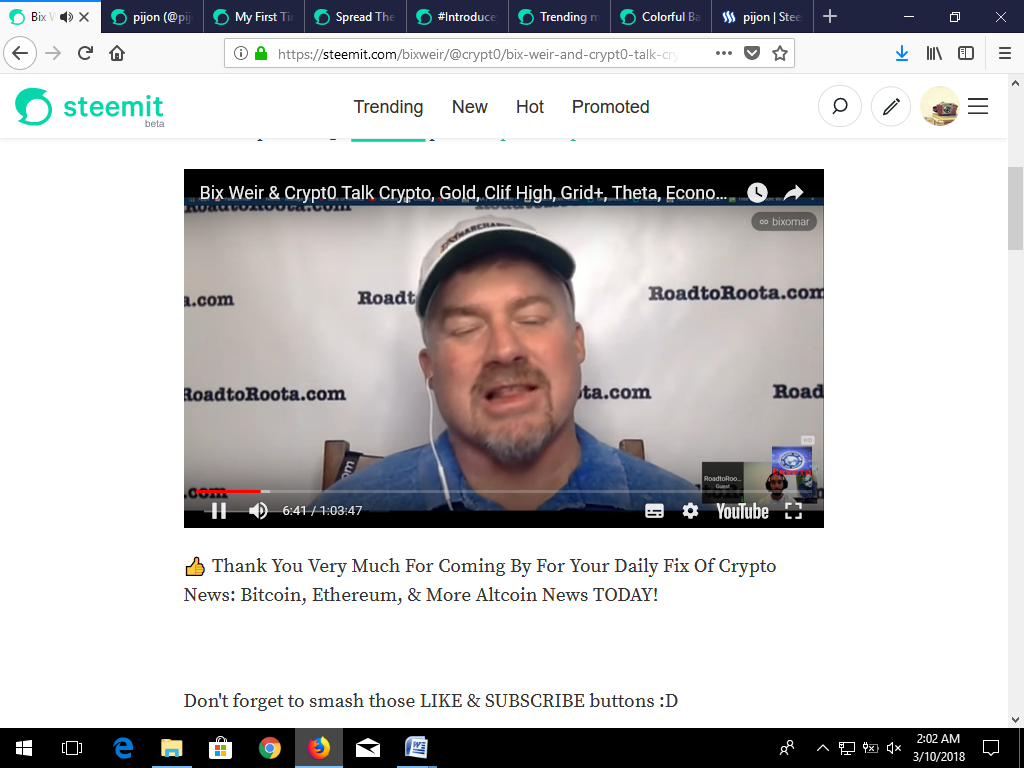Mute the Bix tab audio icon
This screenshot has width=1024, height=768.
66,17
